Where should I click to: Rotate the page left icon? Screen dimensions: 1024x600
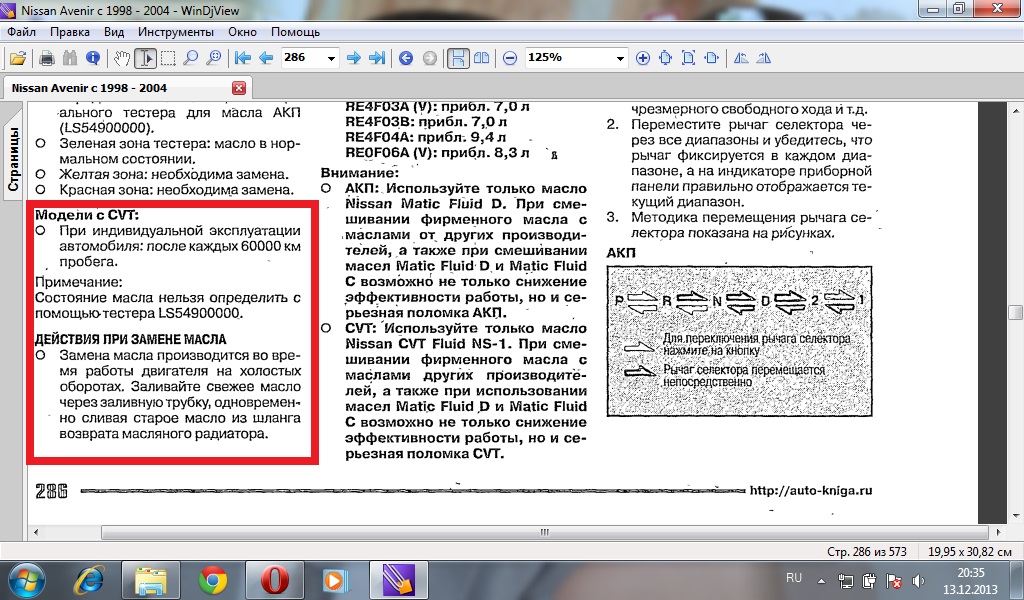click(x=741, y=58)
